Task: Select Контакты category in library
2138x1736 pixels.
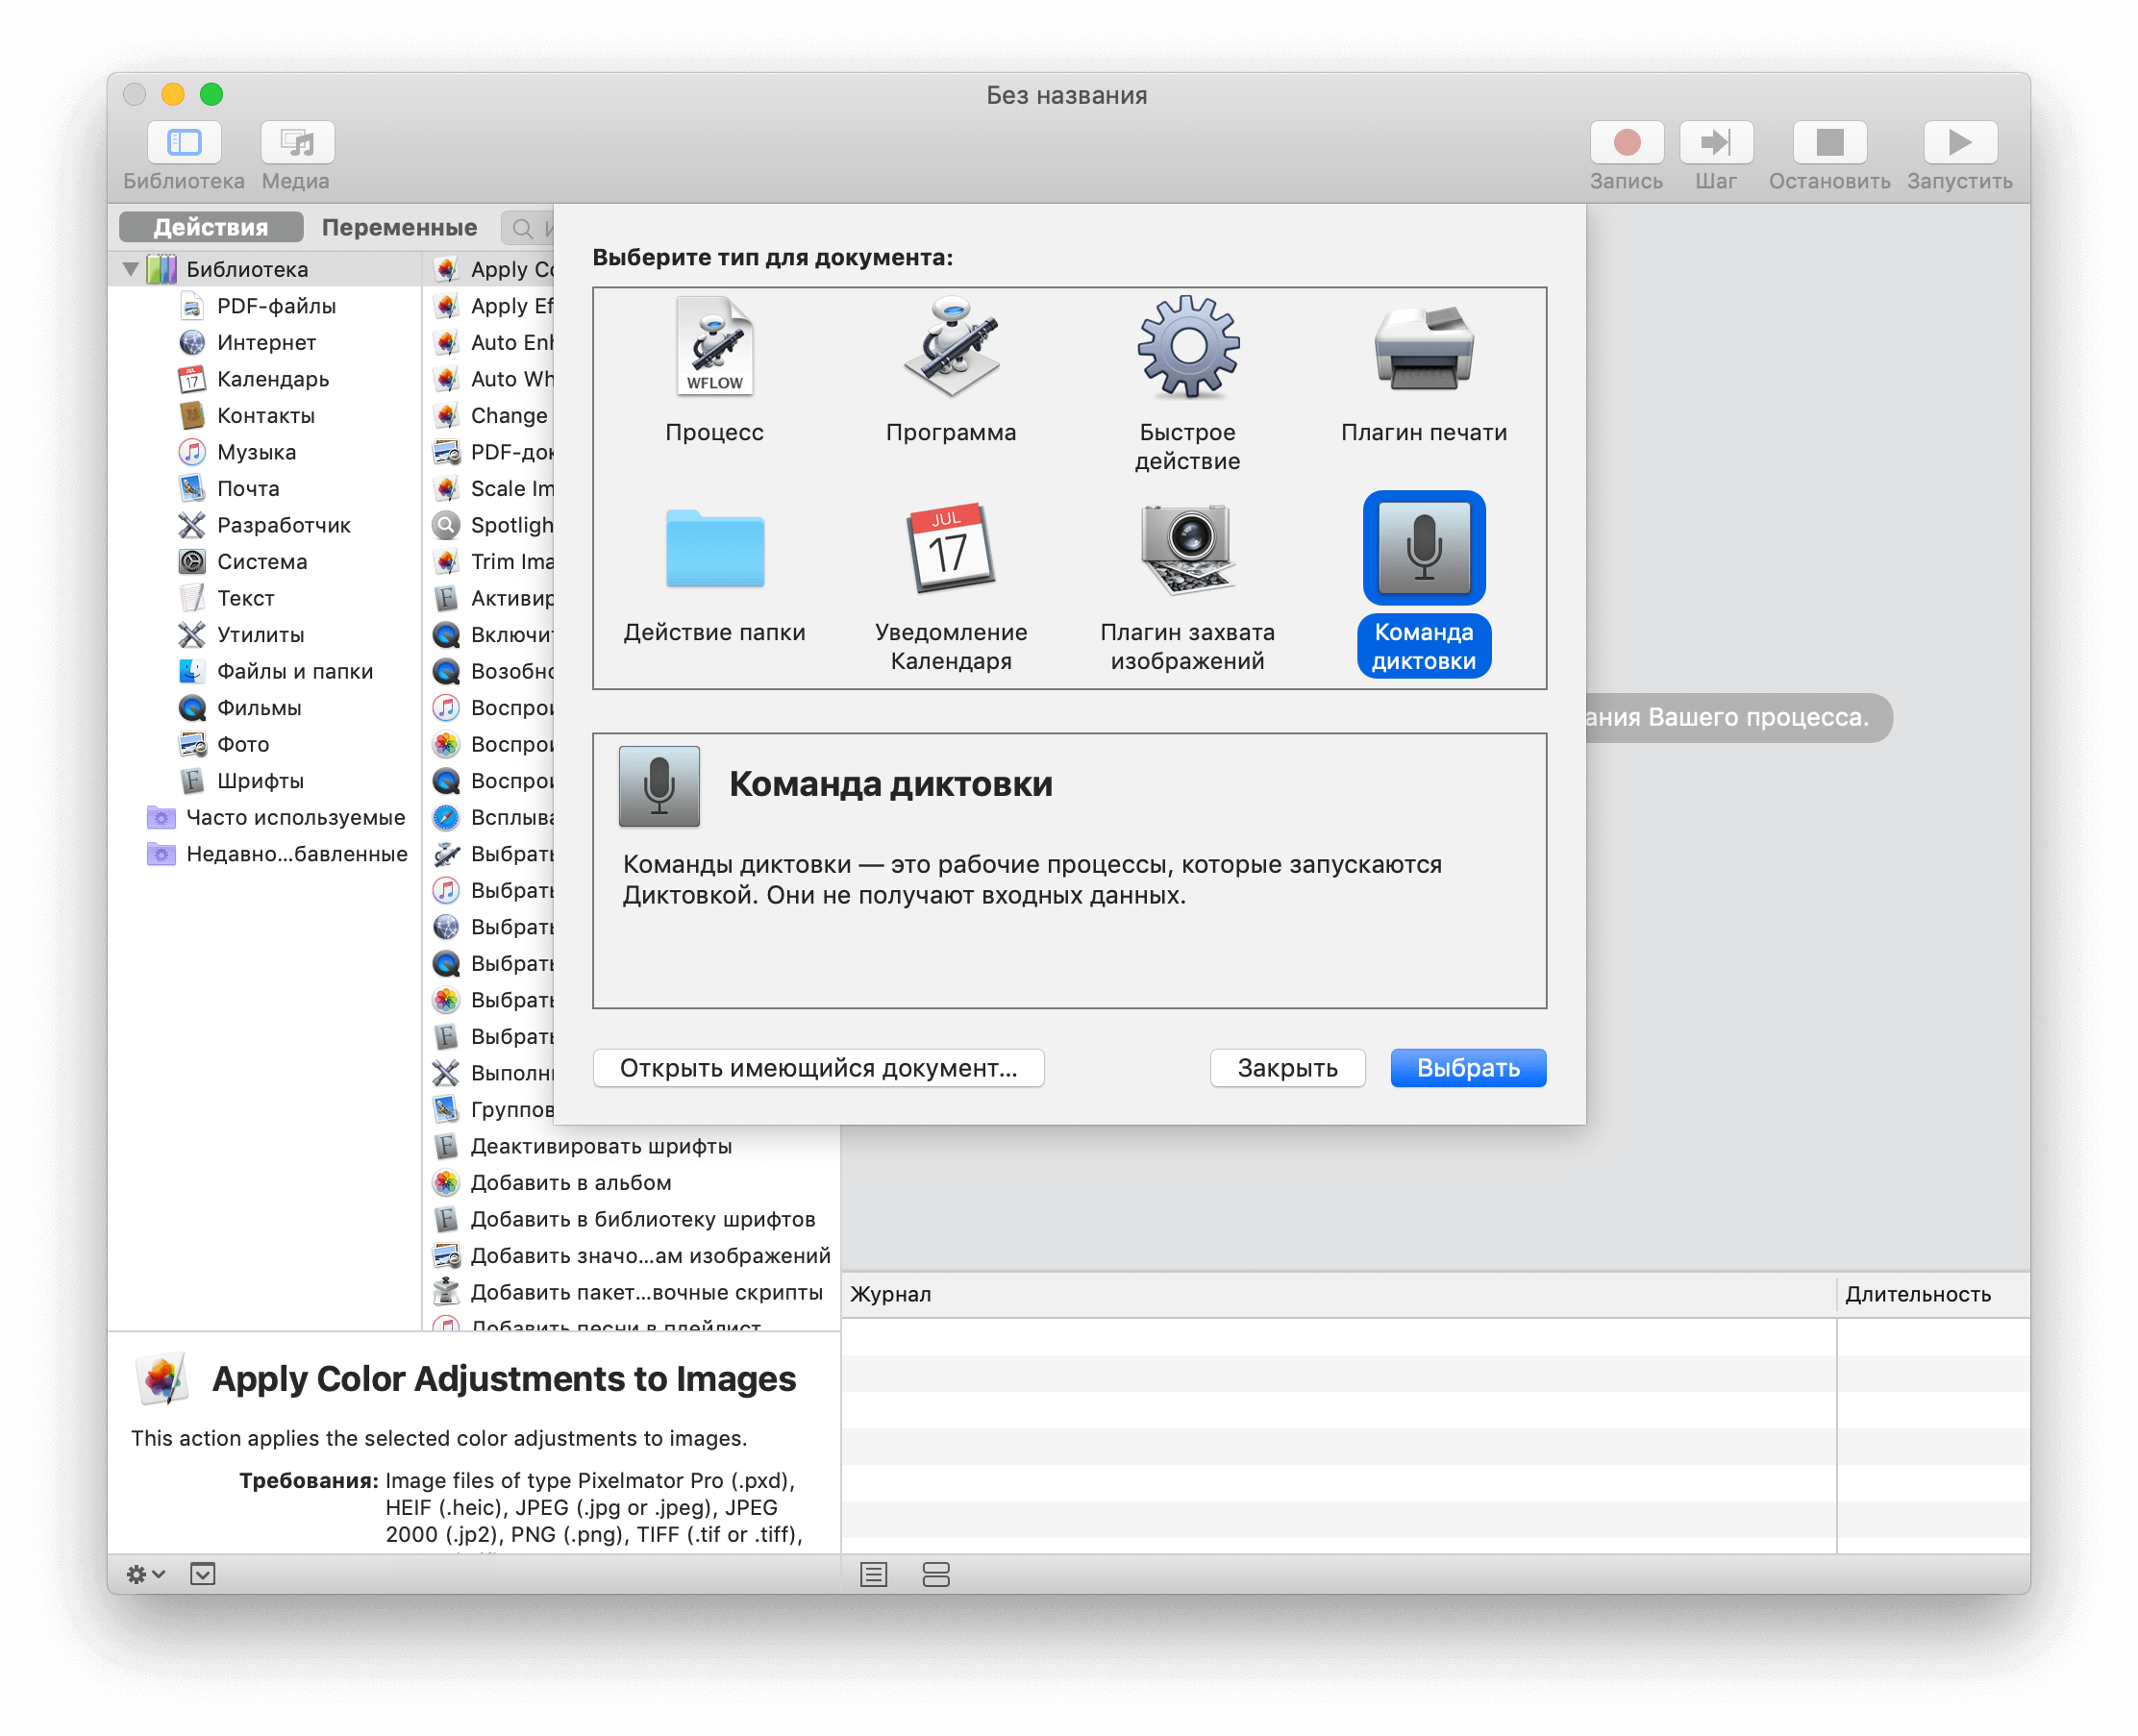Action: coord(264,415)
